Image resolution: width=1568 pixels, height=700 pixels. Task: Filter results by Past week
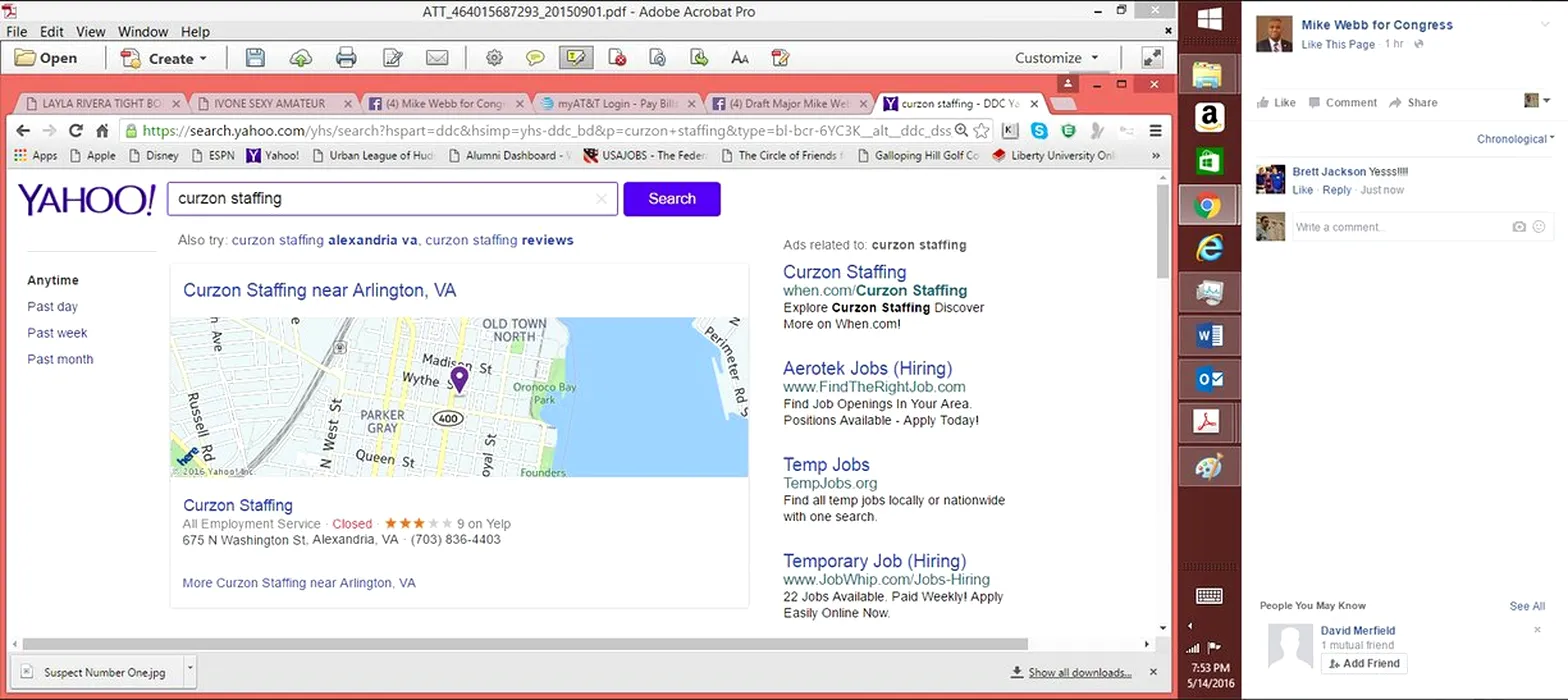[57, 333]
